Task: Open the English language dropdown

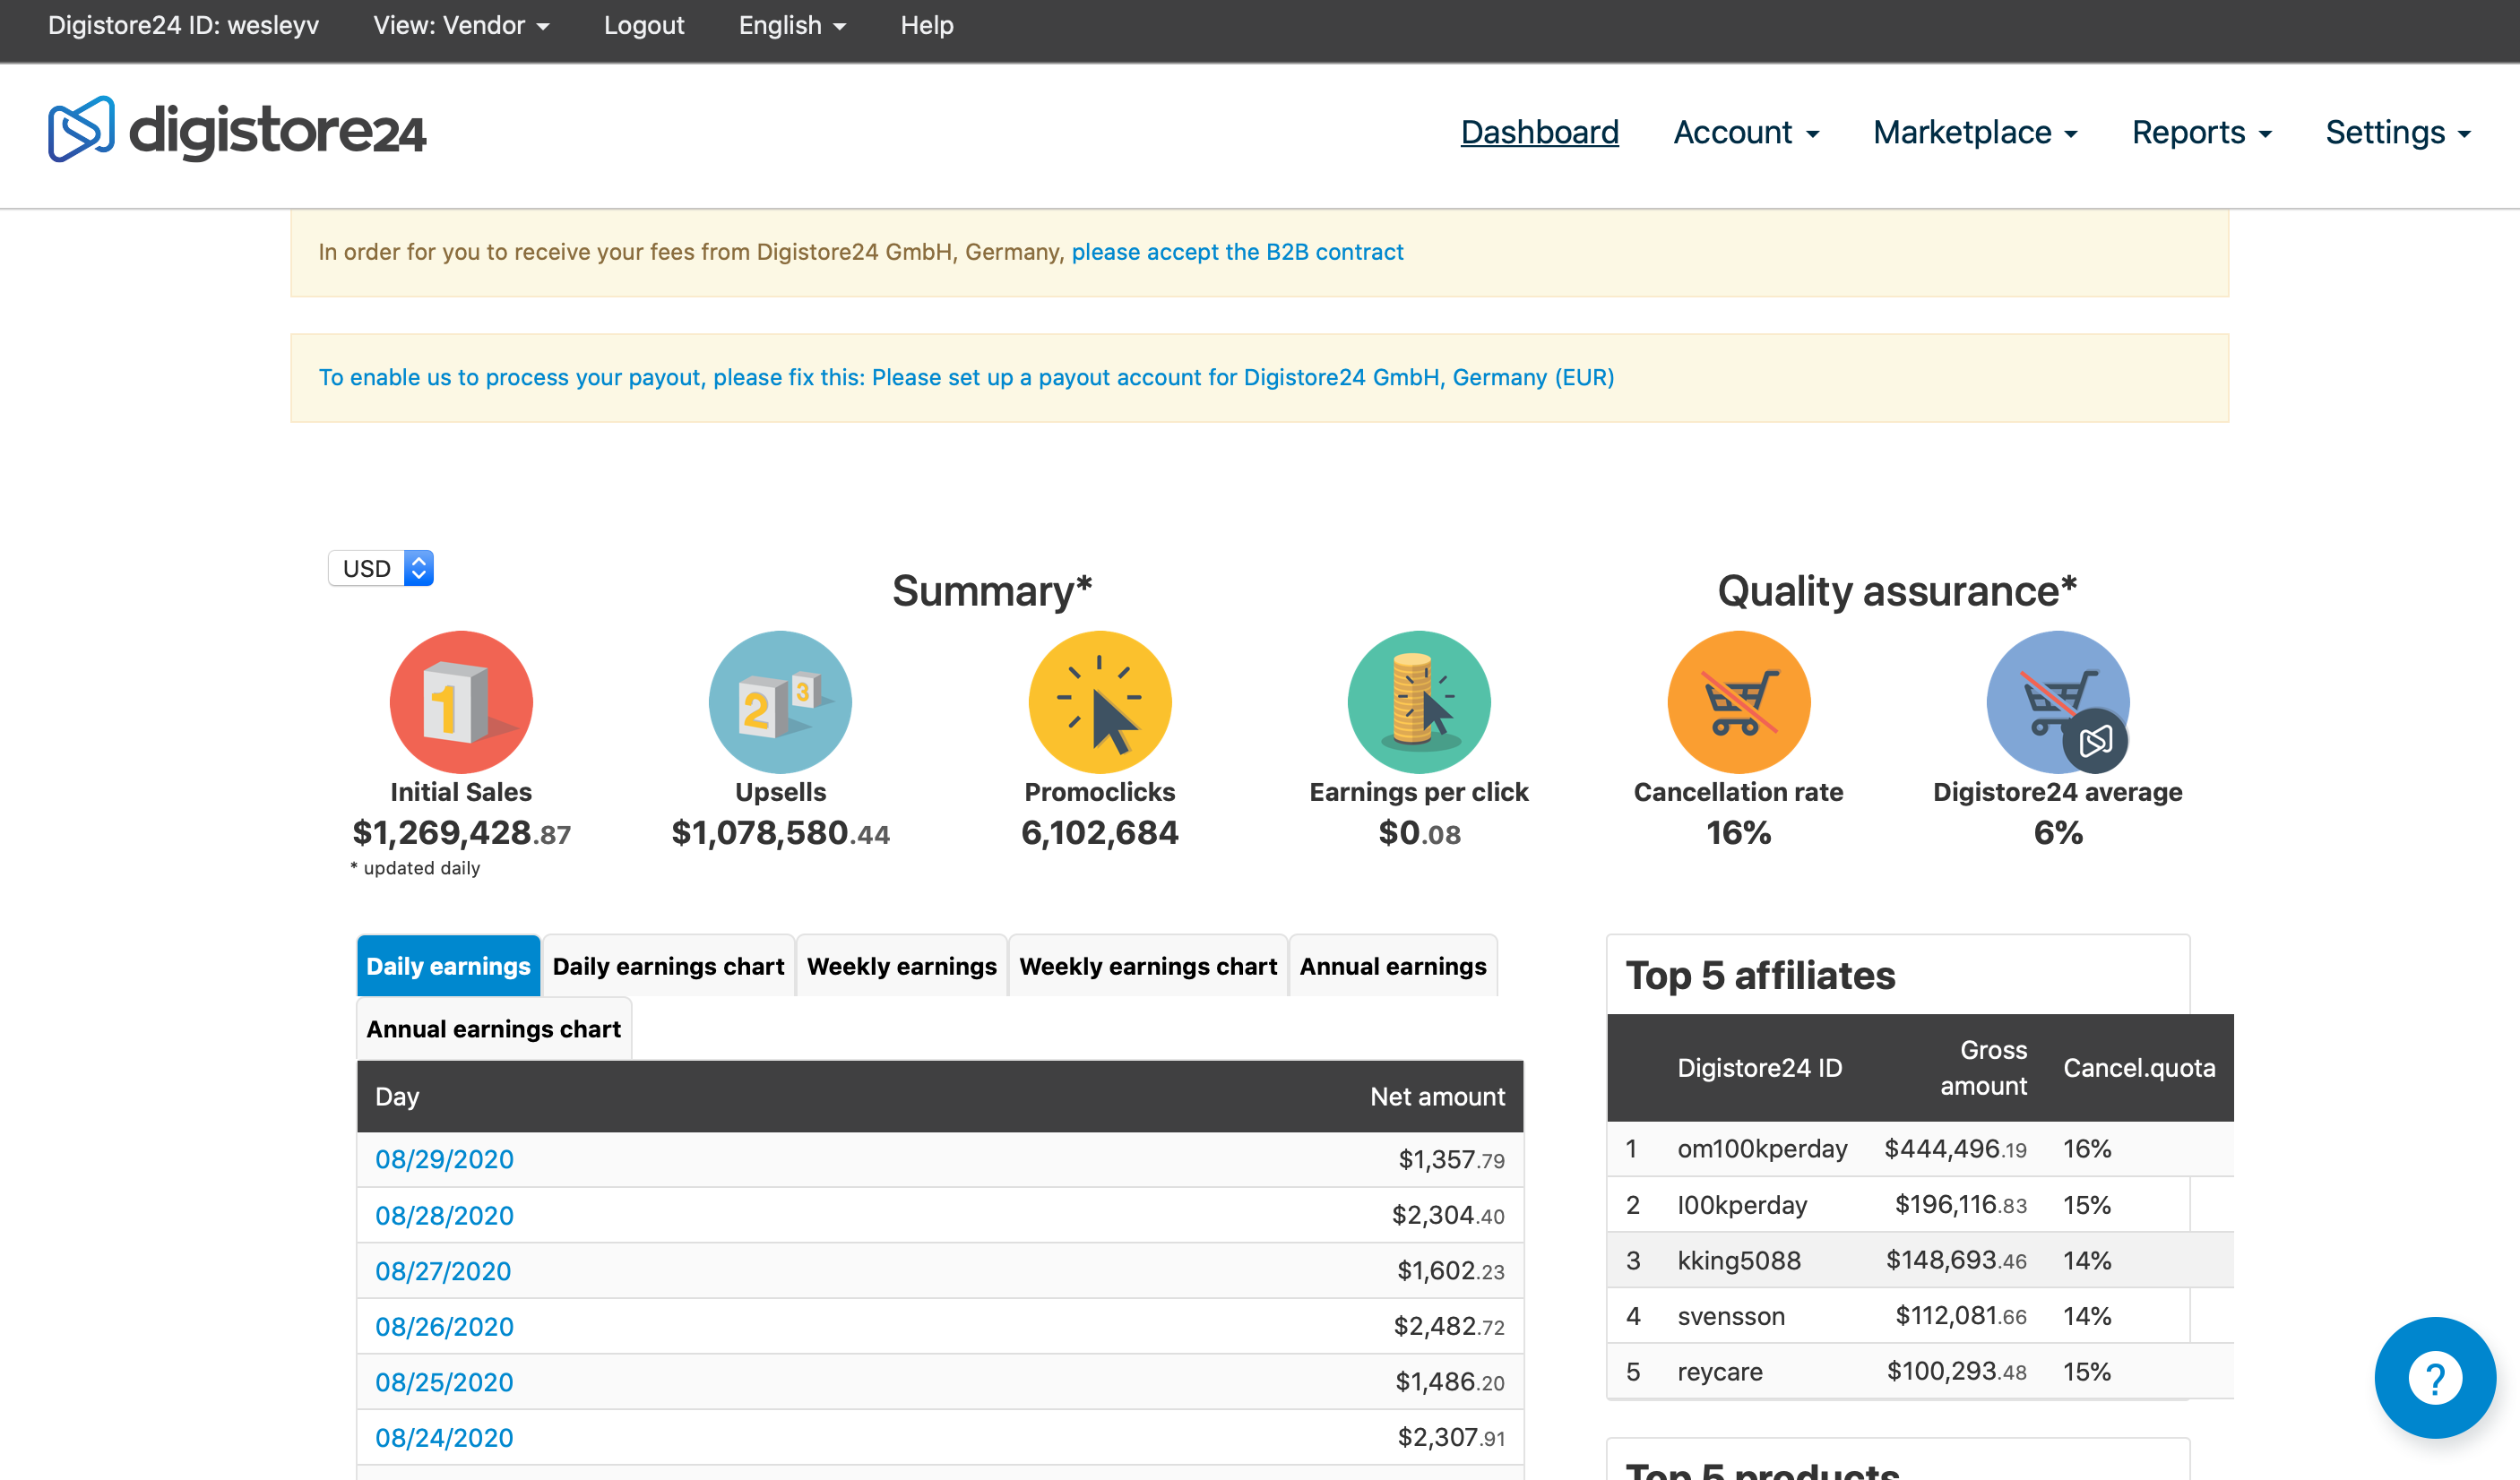Action: [792, 26]
